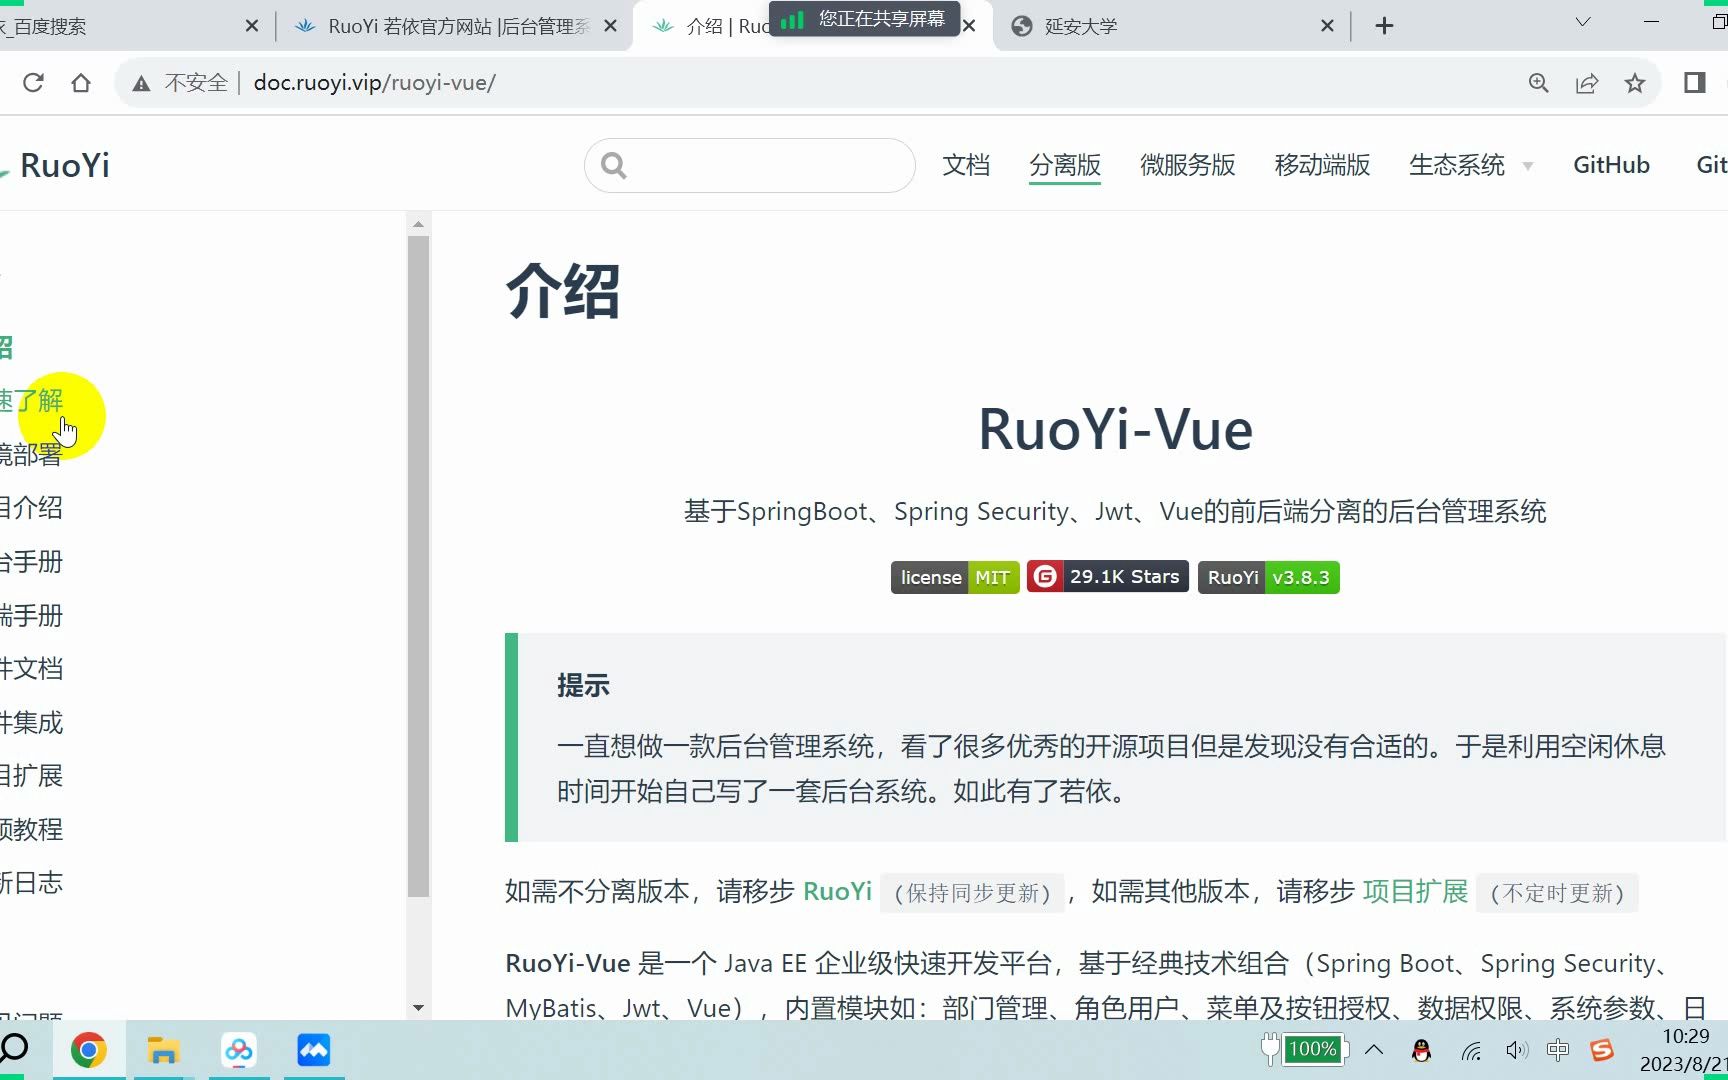Open the 分离版 nav item
Viewport: 1728px width, 1080px height.
pos(1065,165)
